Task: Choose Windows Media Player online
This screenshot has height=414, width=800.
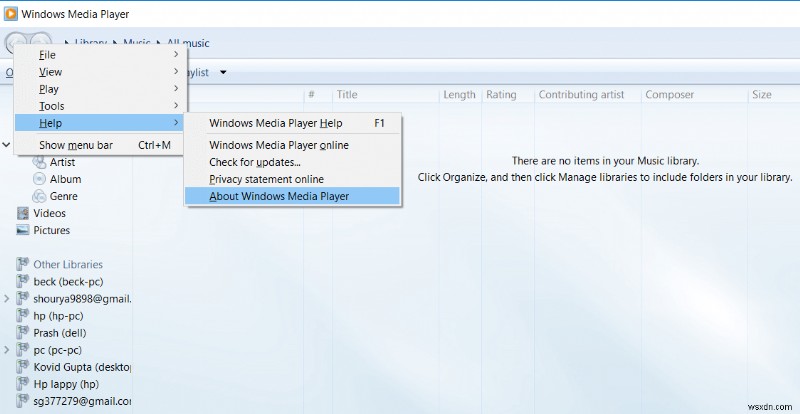Action: point(292,145)
